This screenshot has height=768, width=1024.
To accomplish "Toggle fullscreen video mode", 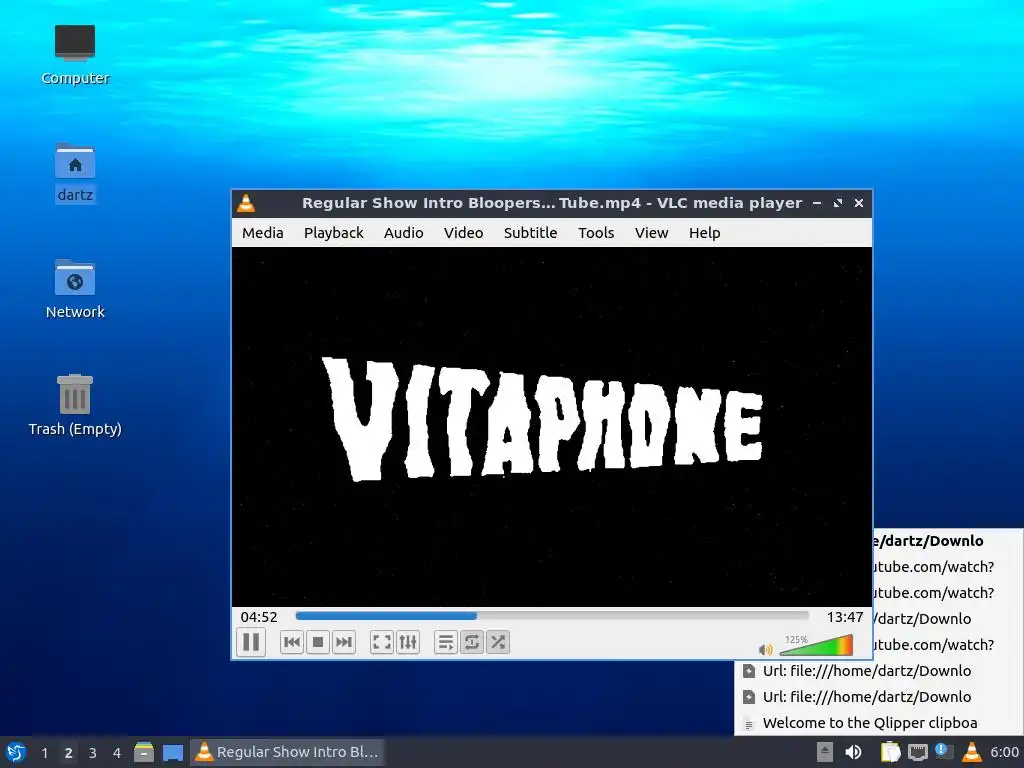I will (x=381, y=643).
